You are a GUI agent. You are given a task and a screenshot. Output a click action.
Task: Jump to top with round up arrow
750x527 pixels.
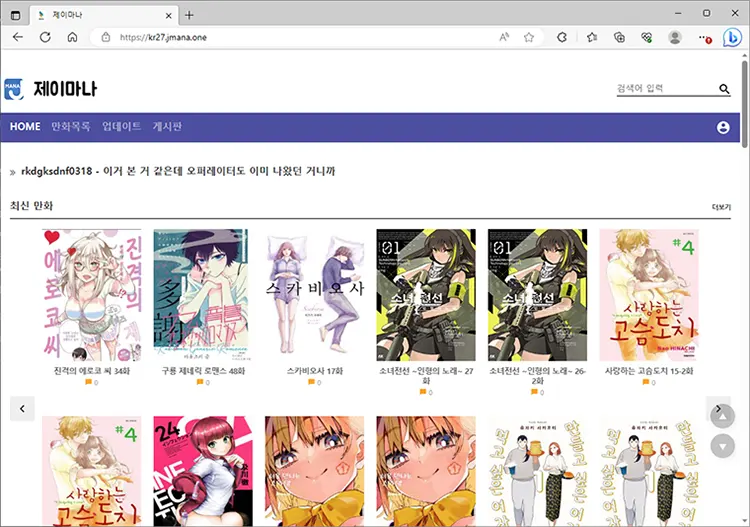pos(722,417)
